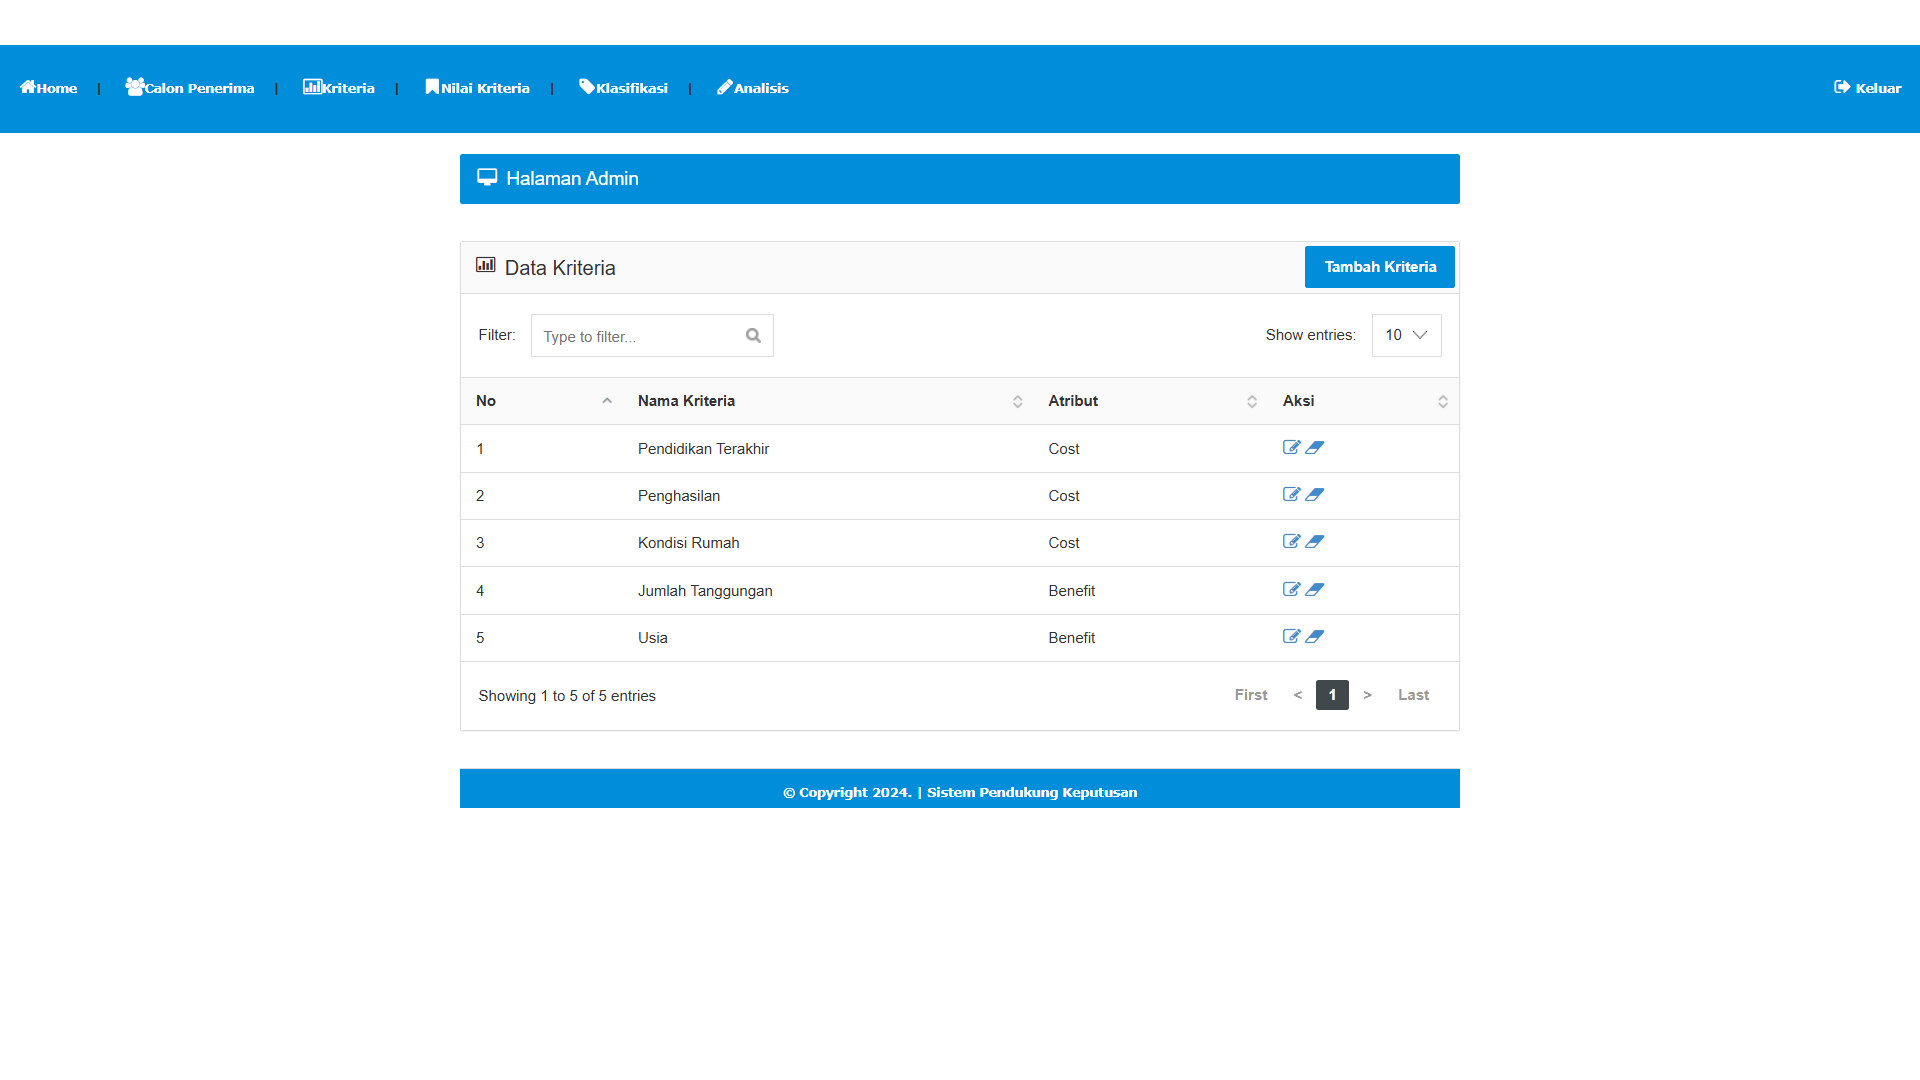
Task: Go to First page of entries
Action: (1251, 695)
